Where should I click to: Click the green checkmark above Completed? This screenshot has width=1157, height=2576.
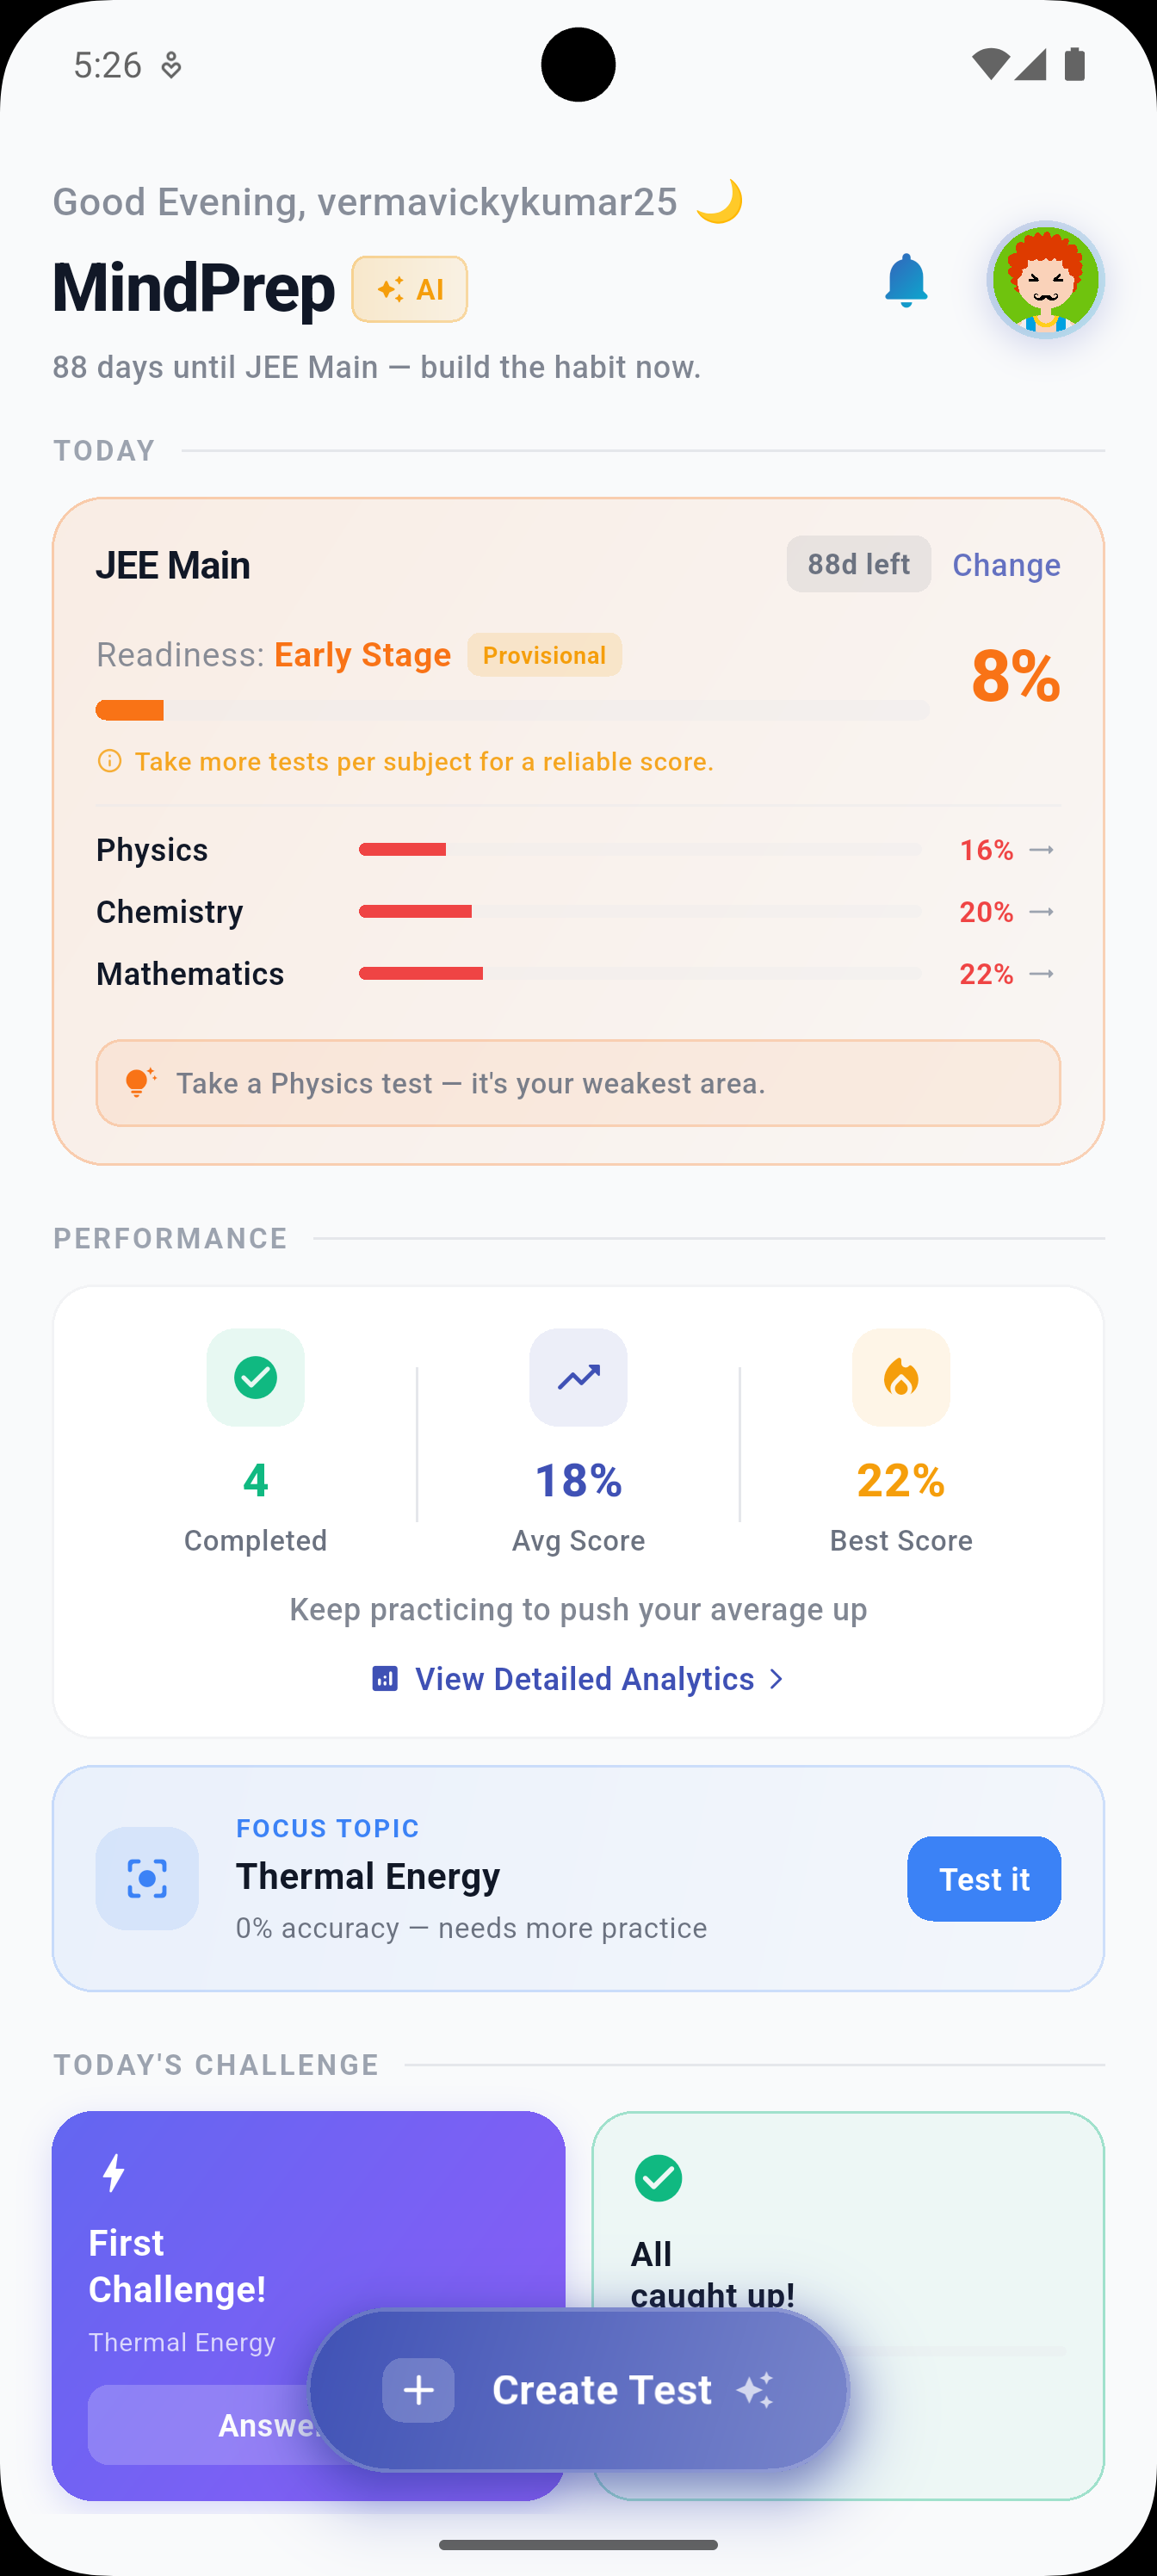point(256,1378)
